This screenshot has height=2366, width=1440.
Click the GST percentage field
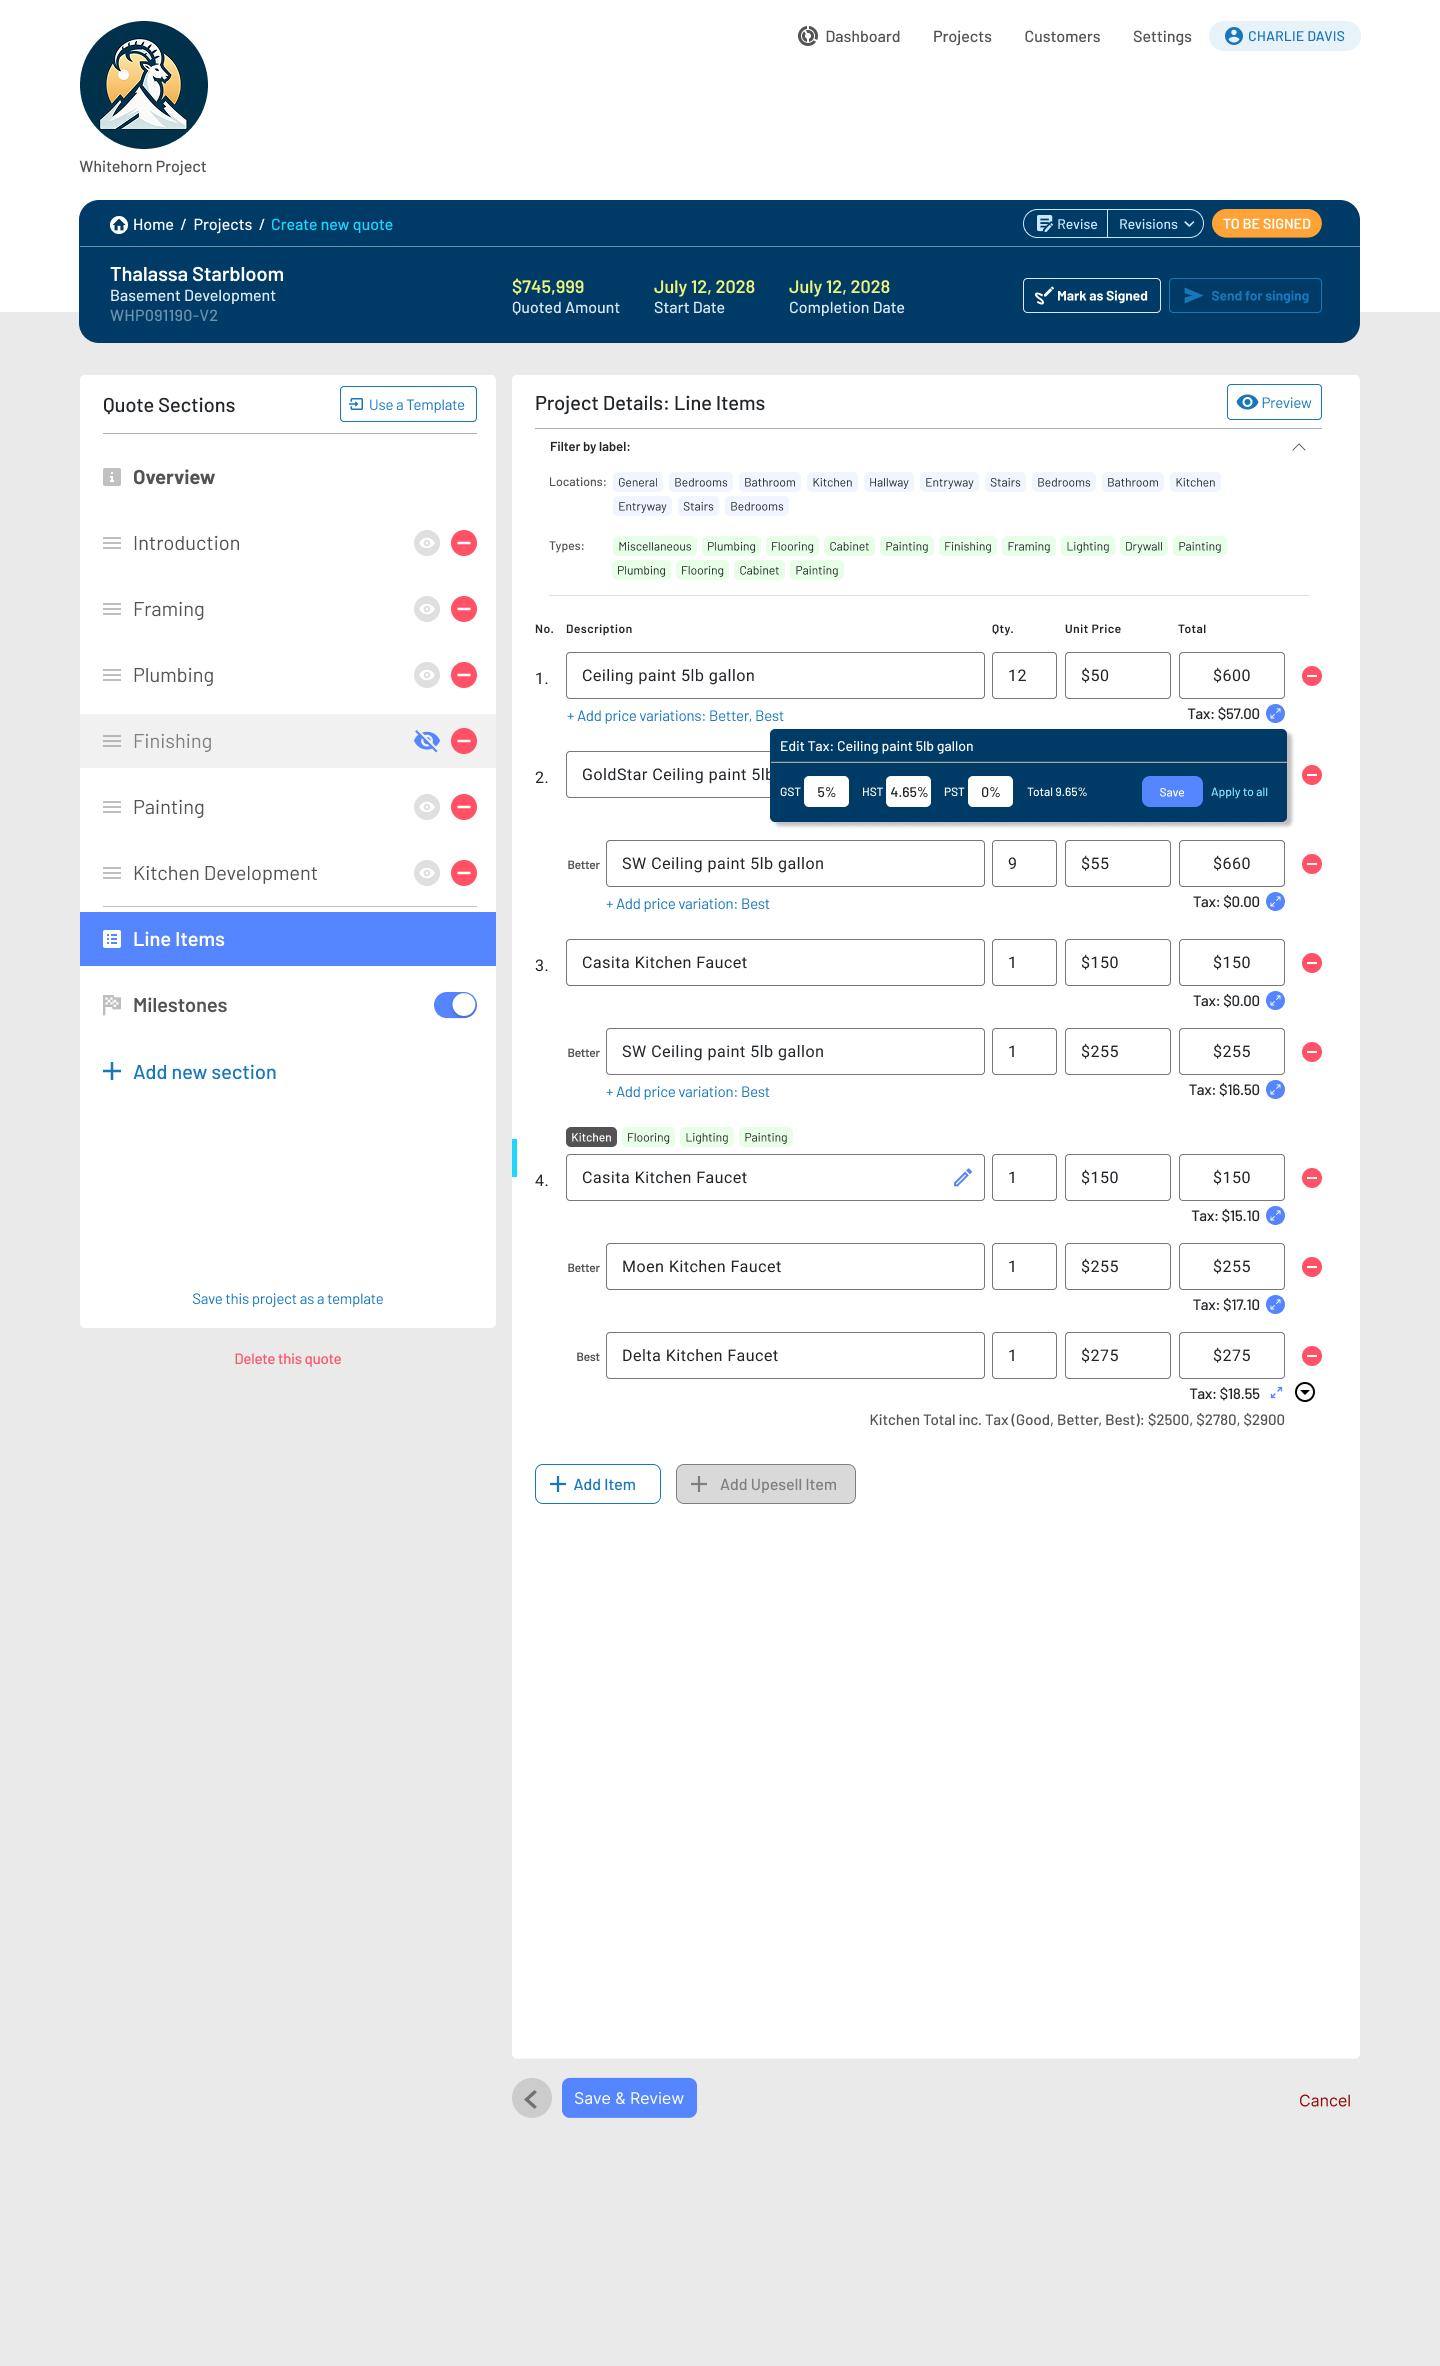click(826, 792)
